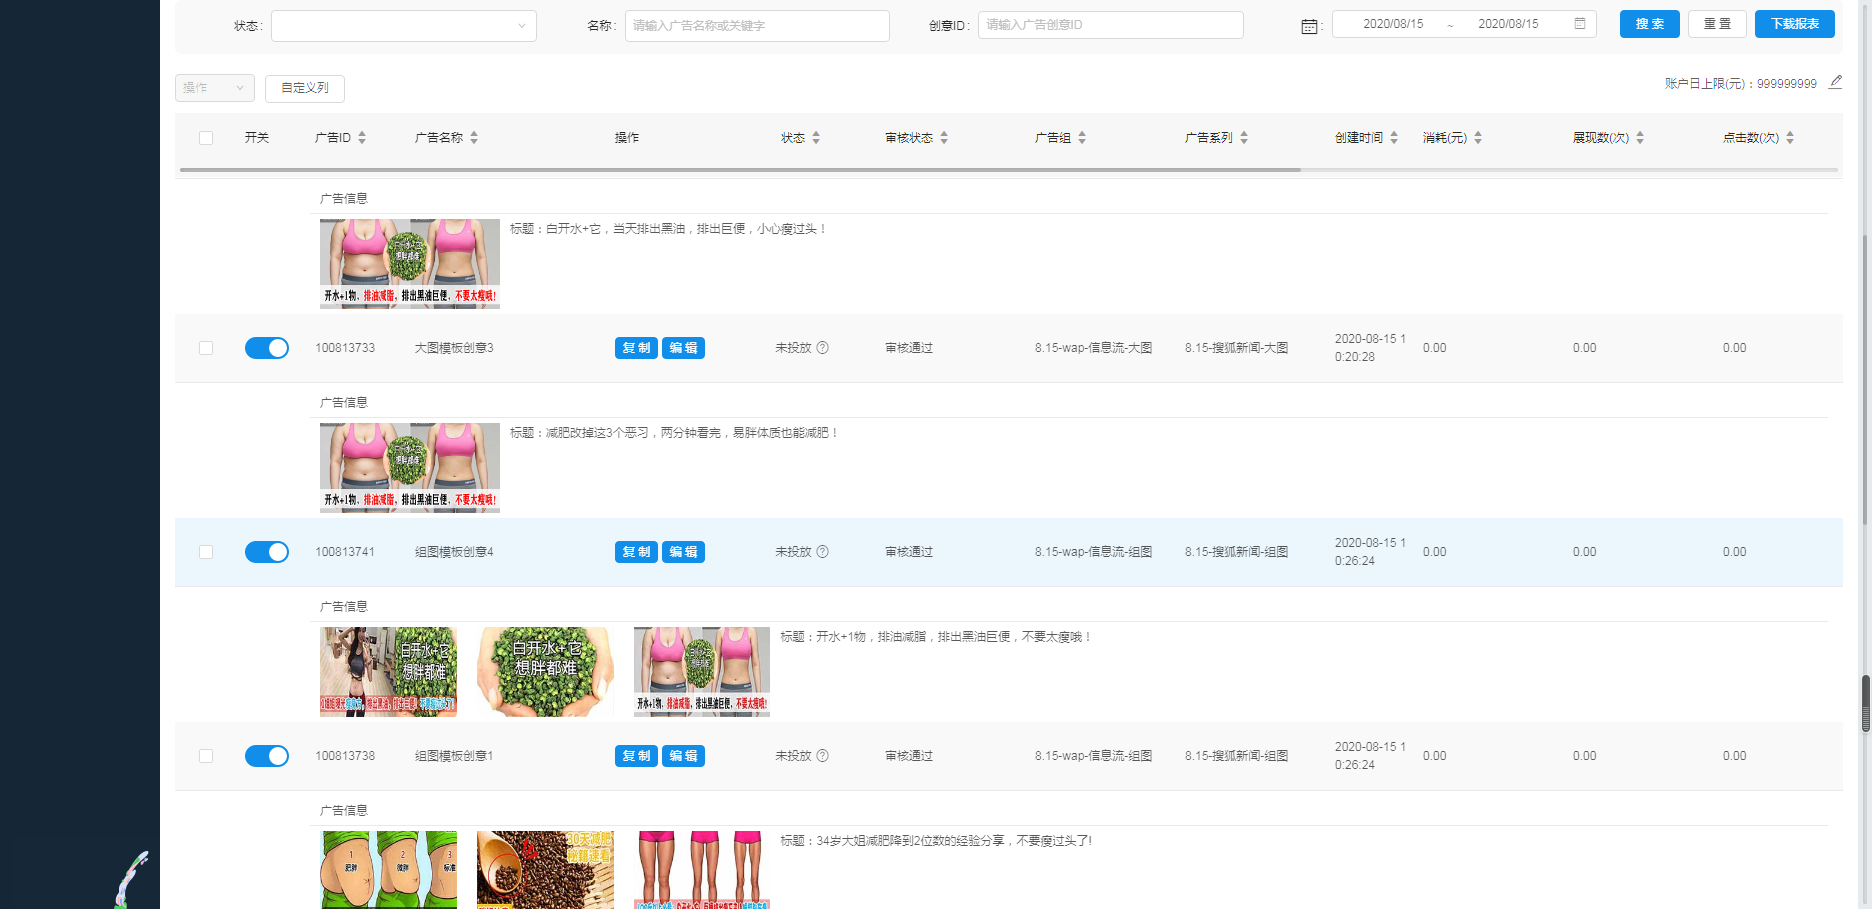
Task: Open the 状态 filter dropdown
Action: (403, 26)
